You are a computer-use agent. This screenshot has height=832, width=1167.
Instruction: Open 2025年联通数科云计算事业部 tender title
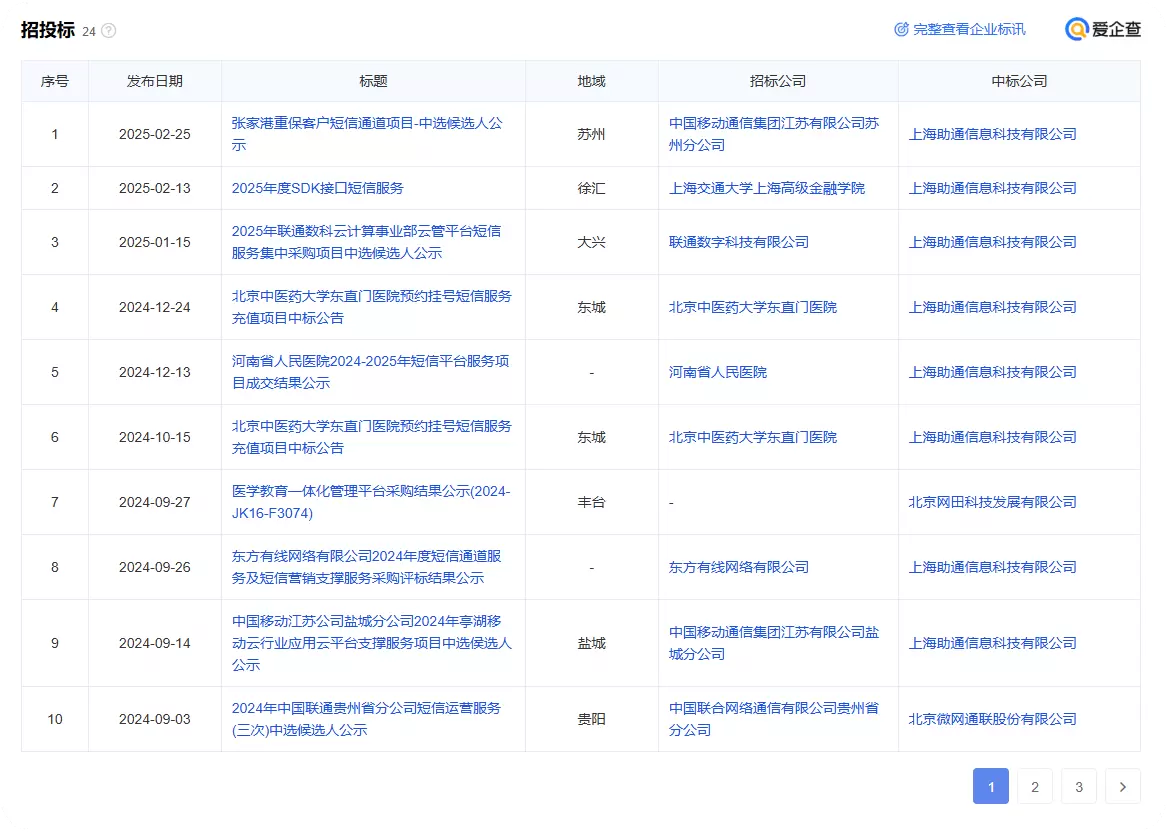[366, 242]
